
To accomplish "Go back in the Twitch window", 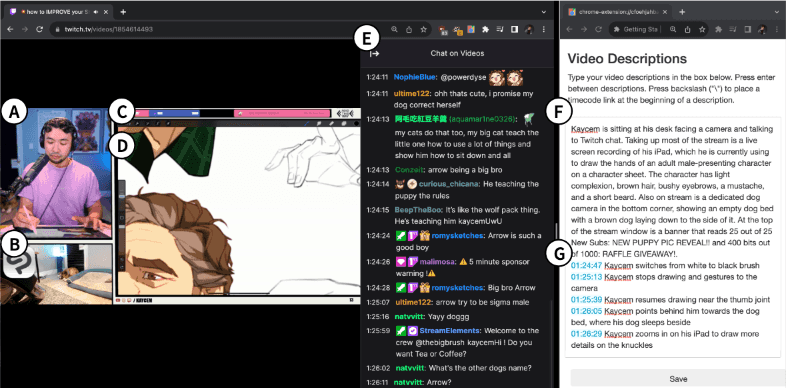I will [x=10, y=30].
